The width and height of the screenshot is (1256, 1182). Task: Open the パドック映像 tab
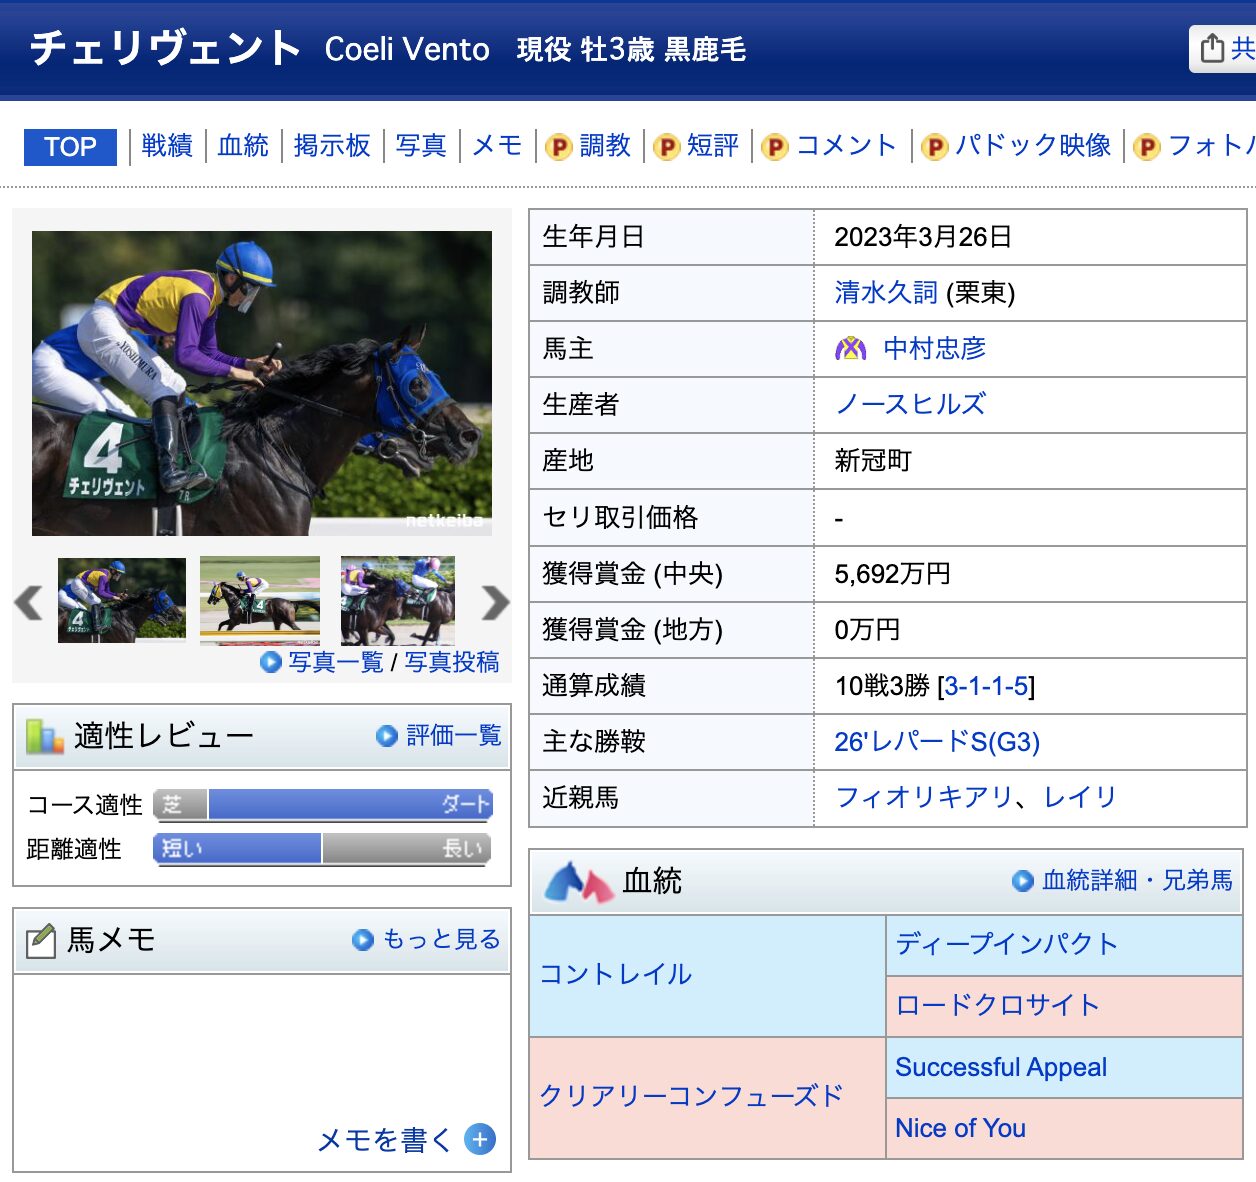(1033, 146)
